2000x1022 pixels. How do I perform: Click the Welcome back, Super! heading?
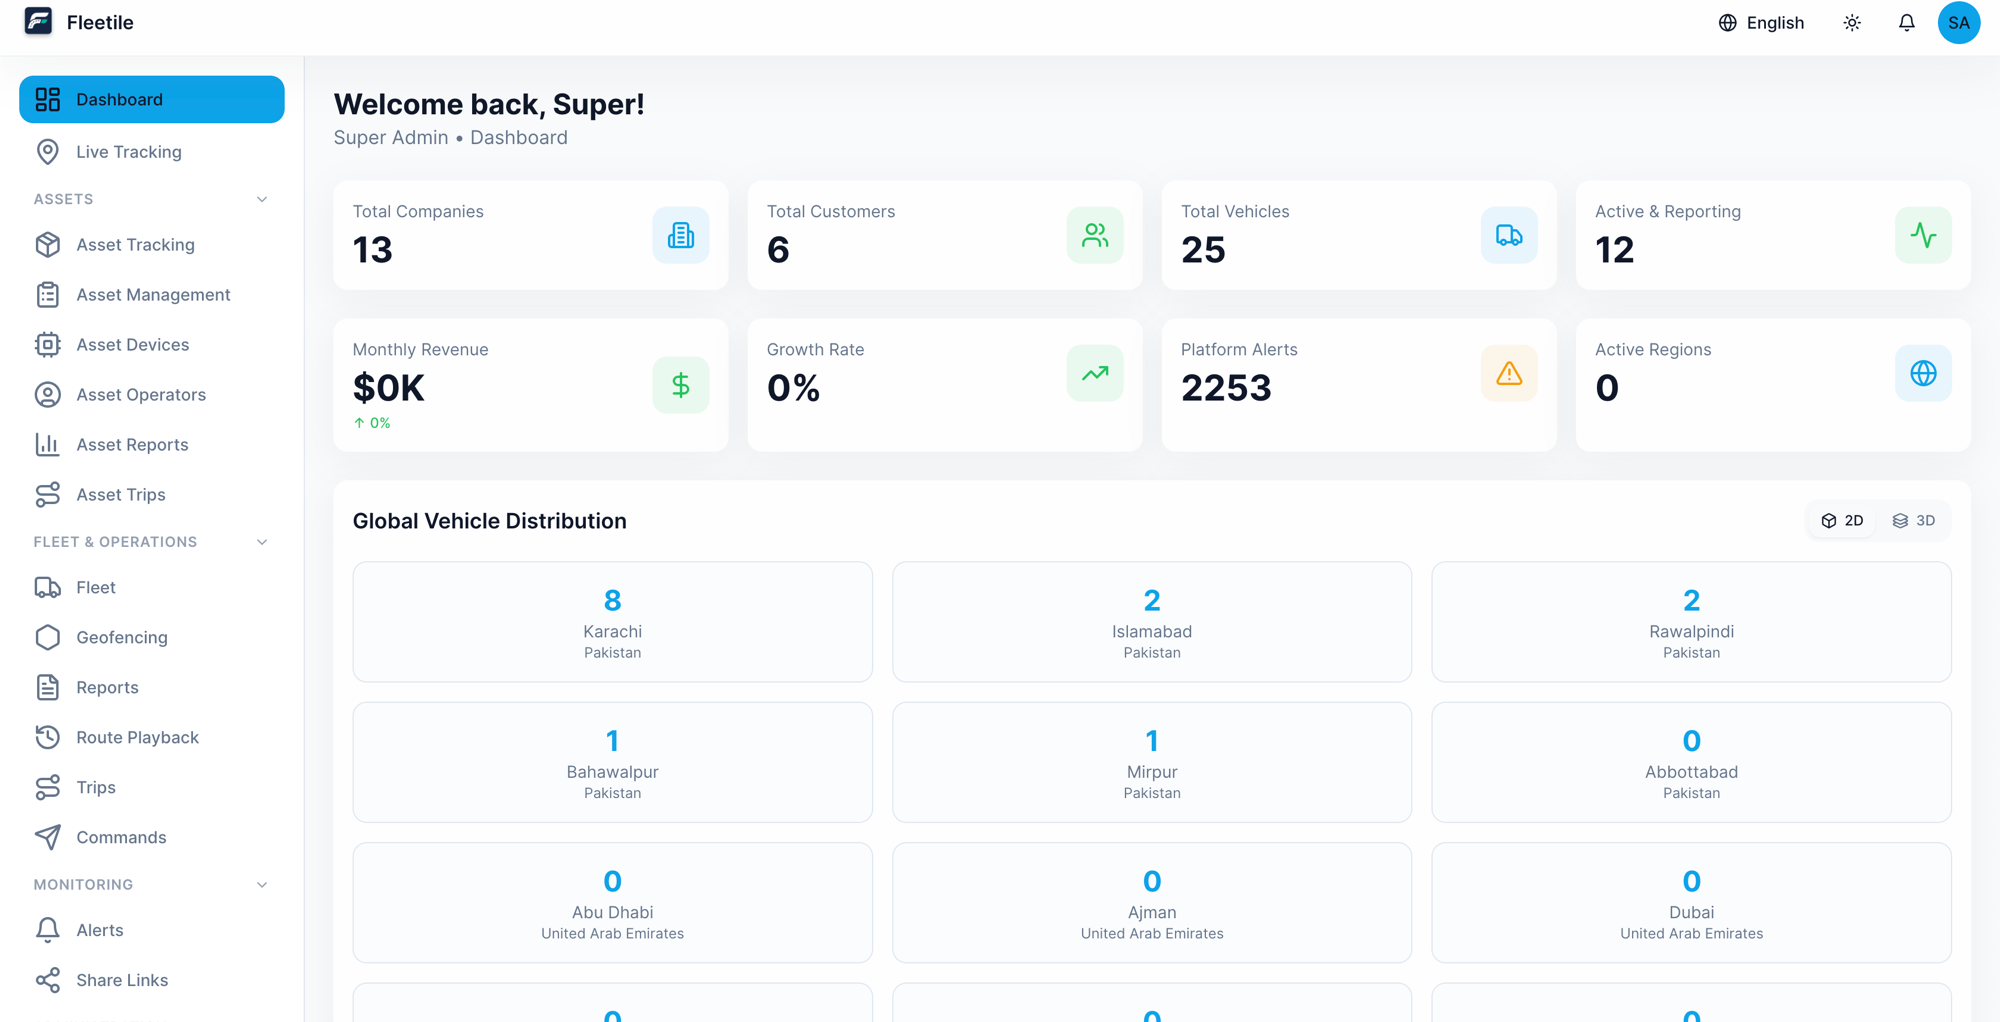coord(489,104)
